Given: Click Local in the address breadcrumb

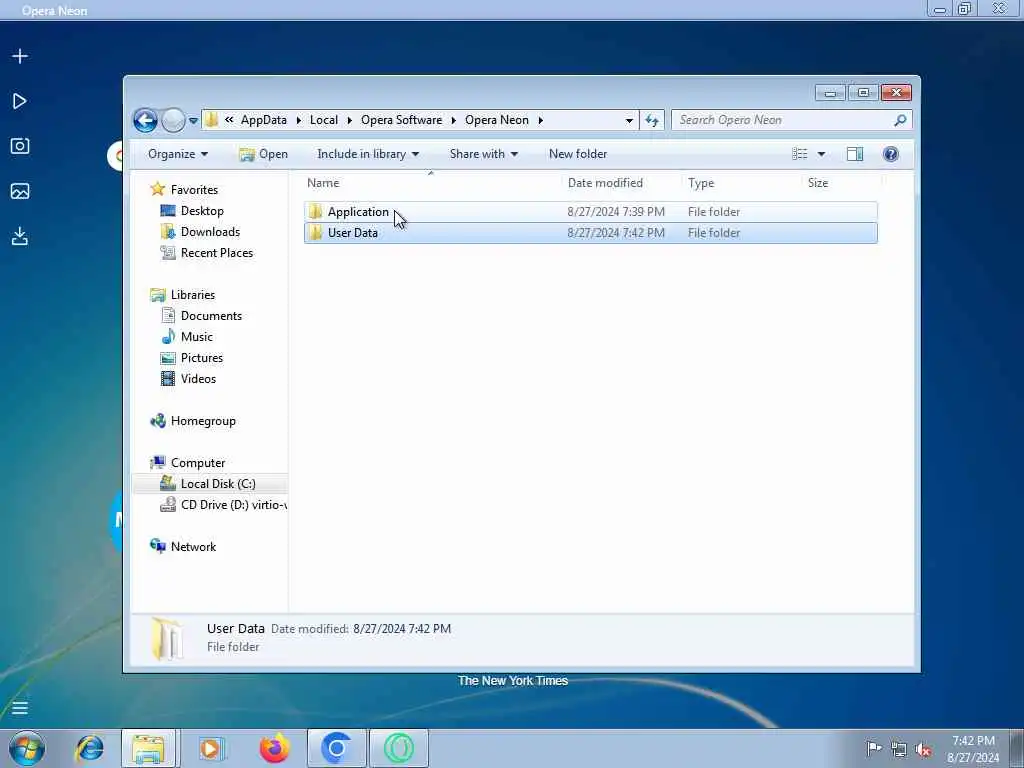Looking at the screenshot, I should (324, 120).
